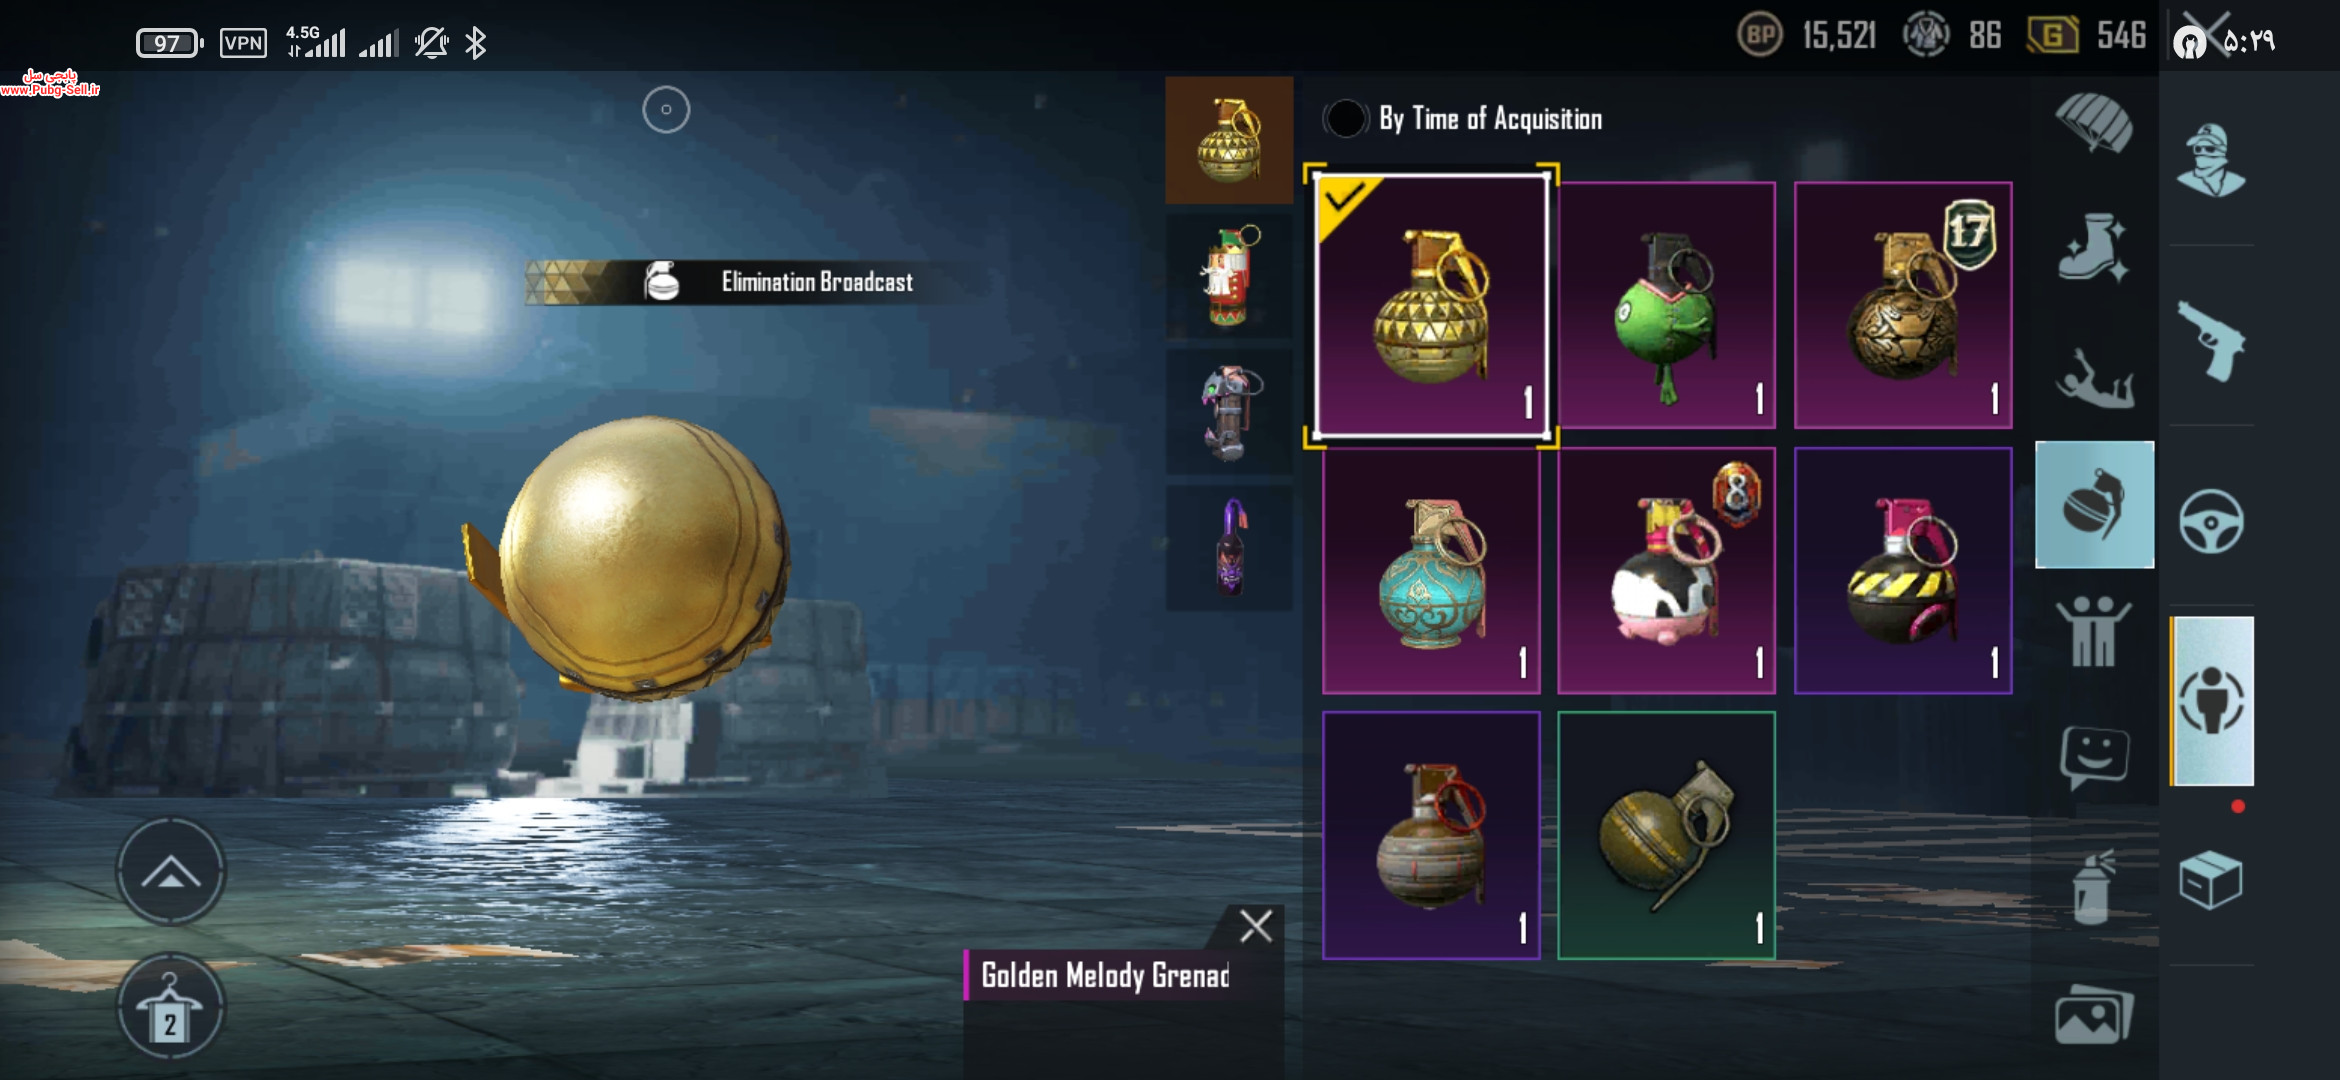The image size is (2340, 1080).
Task: Open the pistol weapon skins tab
Action: click(x=2212, y=341)
